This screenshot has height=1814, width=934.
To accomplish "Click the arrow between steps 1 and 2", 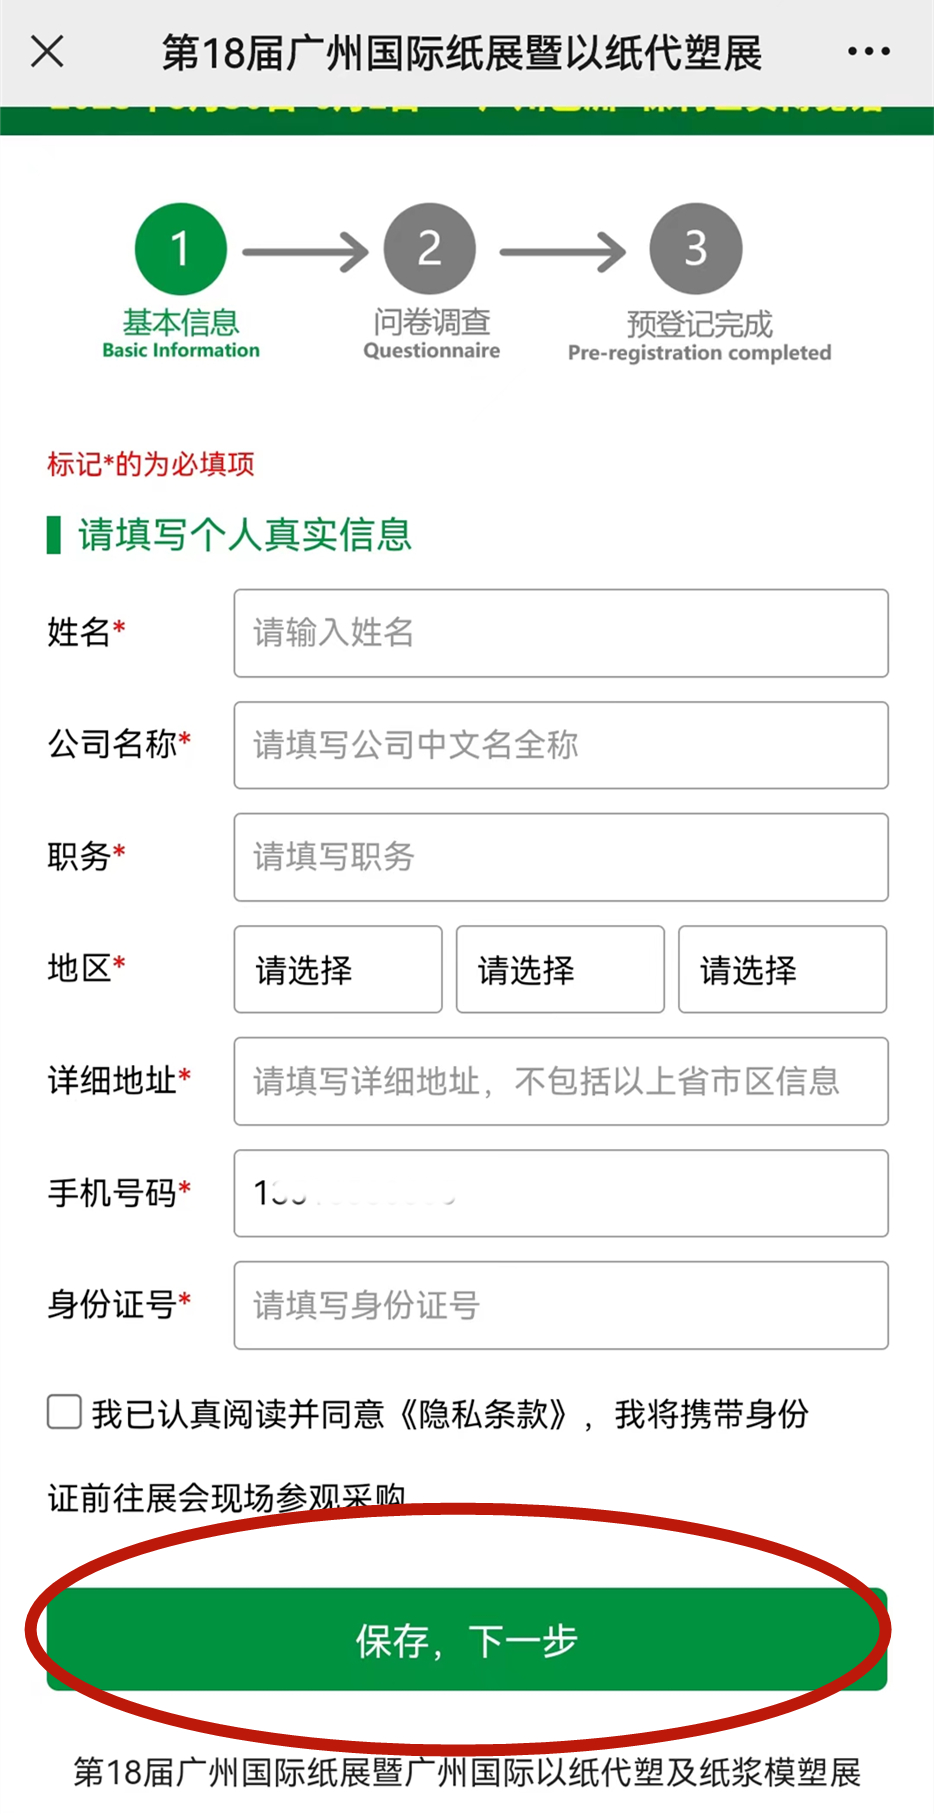I will pos(305,252).
